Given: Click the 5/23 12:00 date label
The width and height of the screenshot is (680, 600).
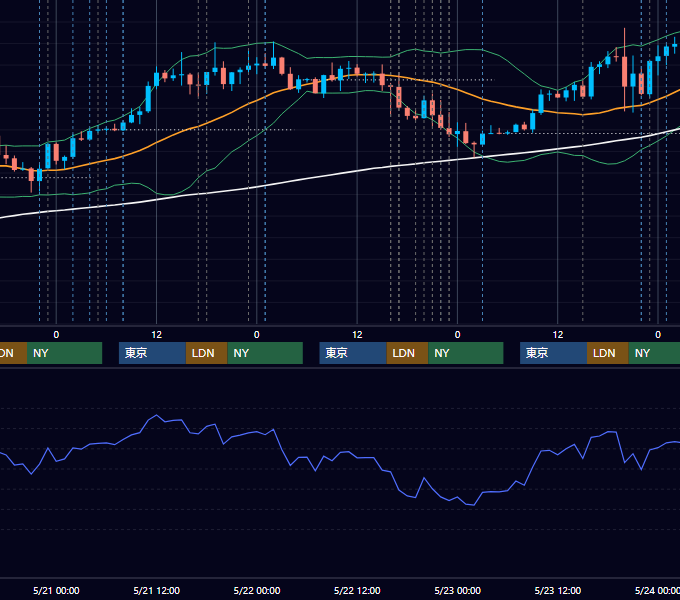Looking at the screenshot, I should [558, 590].
